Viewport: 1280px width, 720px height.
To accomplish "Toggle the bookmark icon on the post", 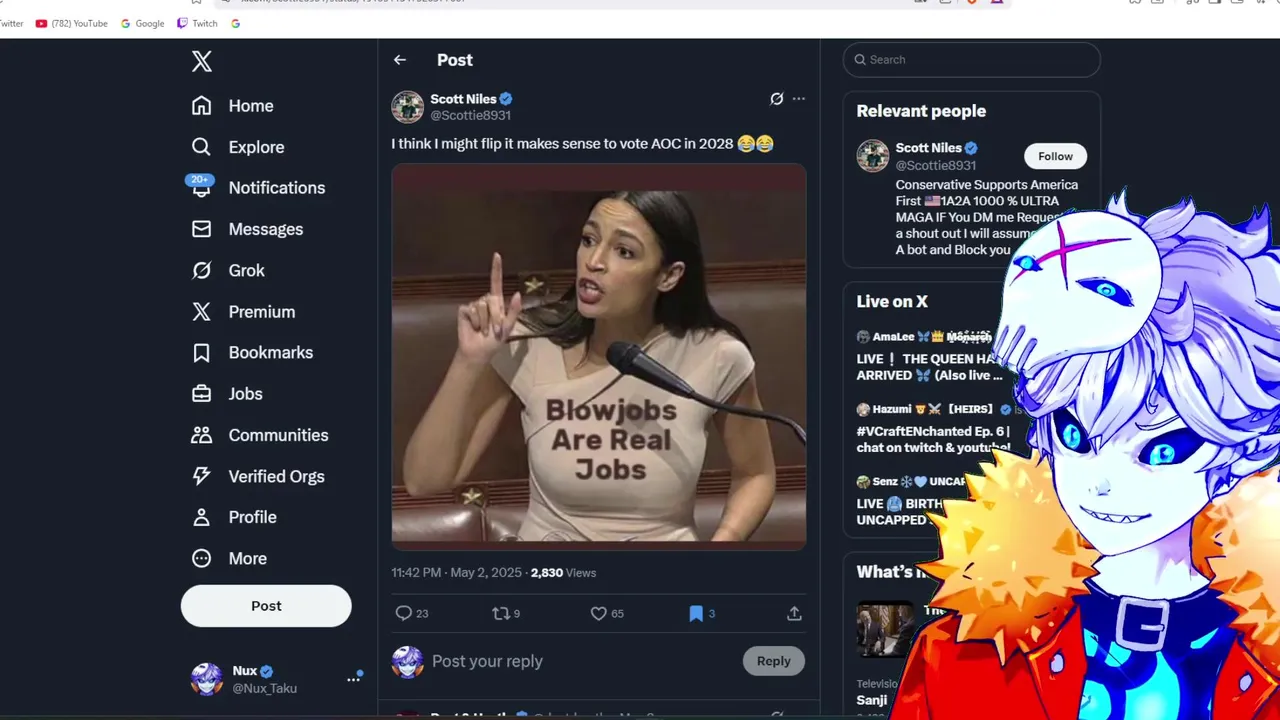I will click(x=696, y=614).
